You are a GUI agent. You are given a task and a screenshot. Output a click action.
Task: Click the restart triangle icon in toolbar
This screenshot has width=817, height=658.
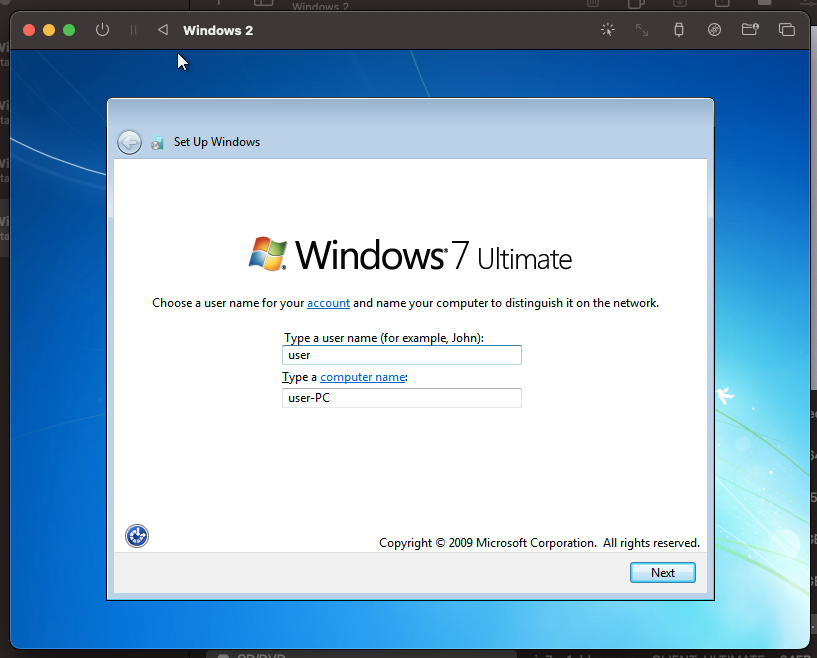163,30
